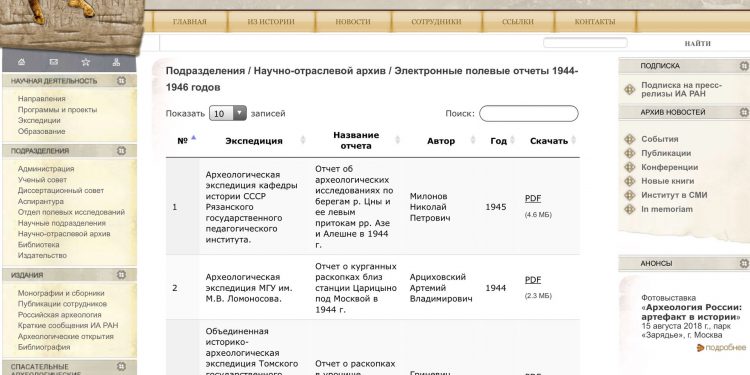750x375 pixels.
Task: Open the Отдел полевых исследований link
Action: coord(71,212)
